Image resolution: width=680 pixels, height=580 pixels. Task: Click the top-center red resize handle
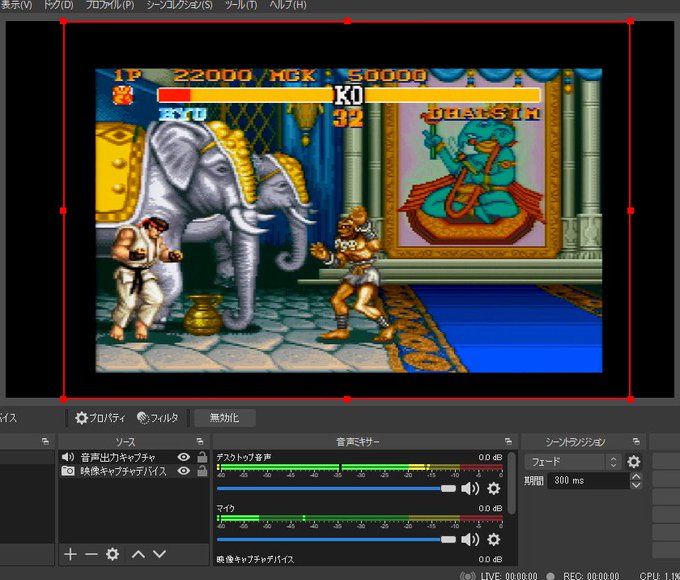(347, 21)
